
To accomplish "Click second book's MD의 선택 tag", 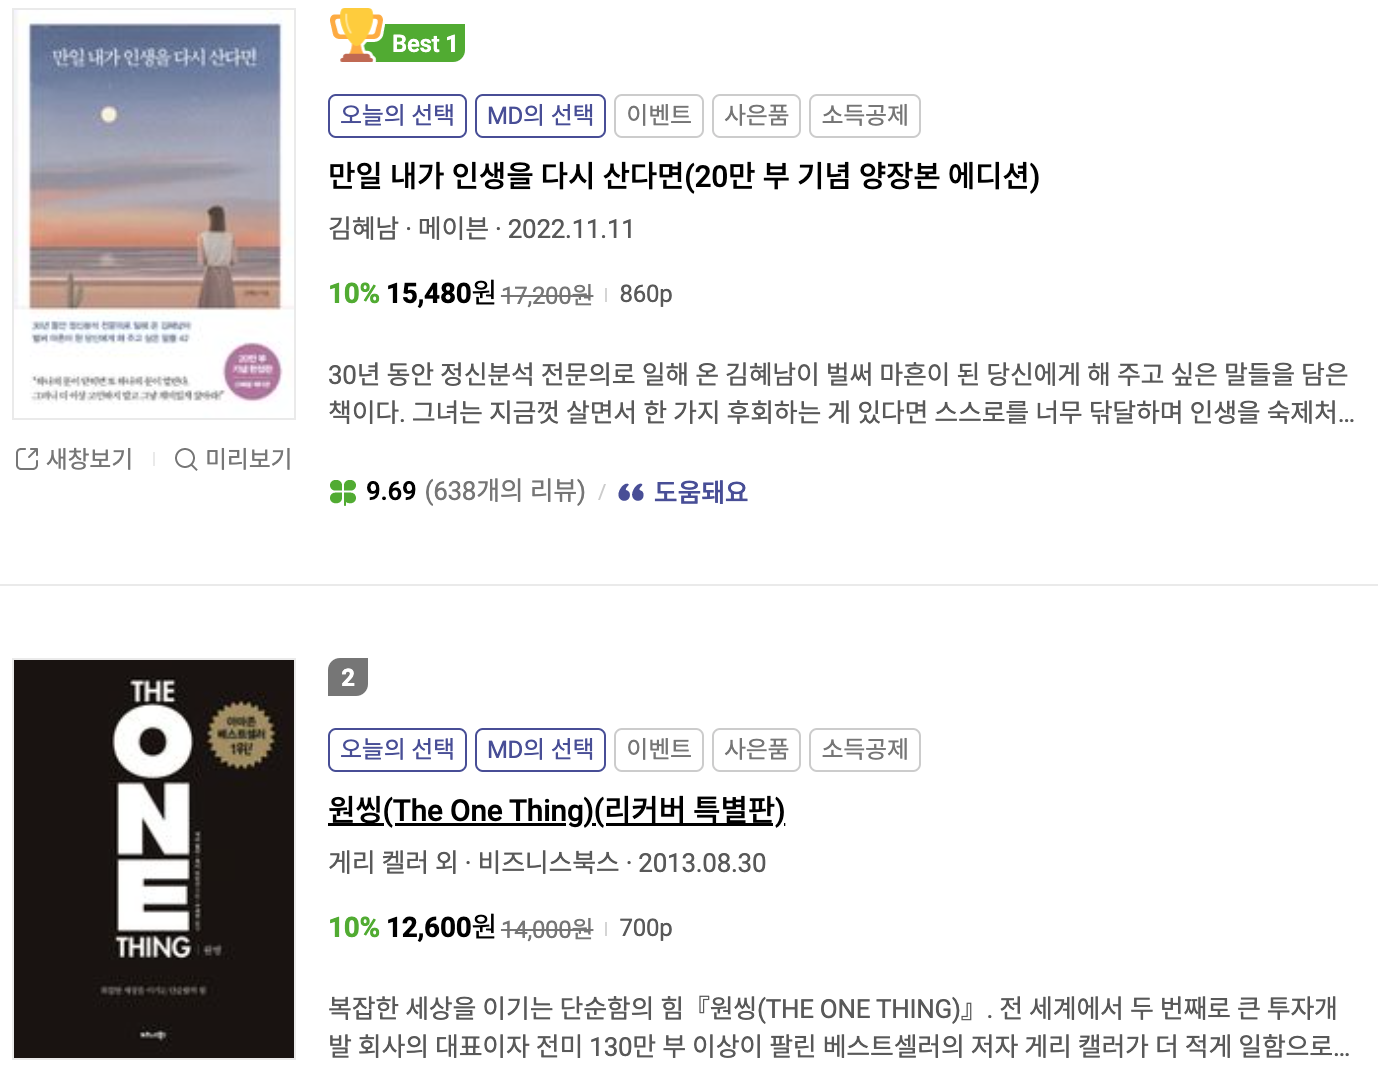I will [540, 749].
